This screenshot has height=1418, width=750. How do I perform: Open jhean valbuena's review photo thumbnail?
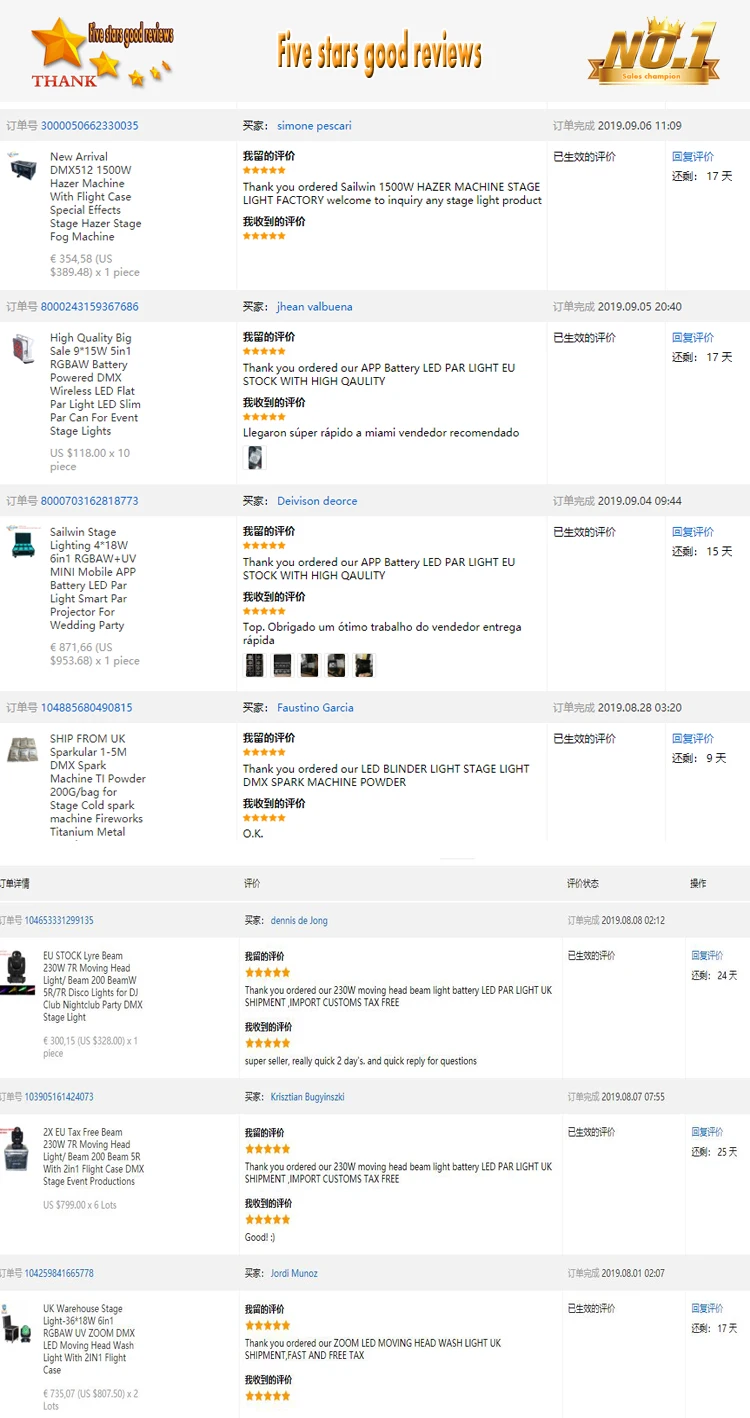(x=256, y=458)
